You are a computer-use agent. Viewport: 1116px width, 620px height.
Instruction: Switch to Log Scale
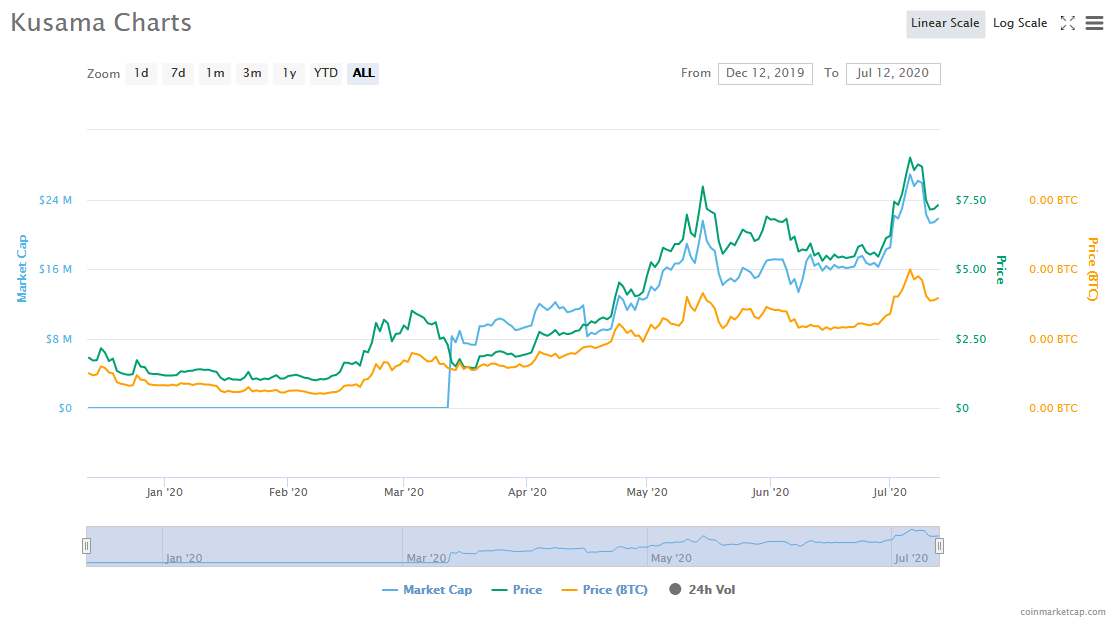1020,23
